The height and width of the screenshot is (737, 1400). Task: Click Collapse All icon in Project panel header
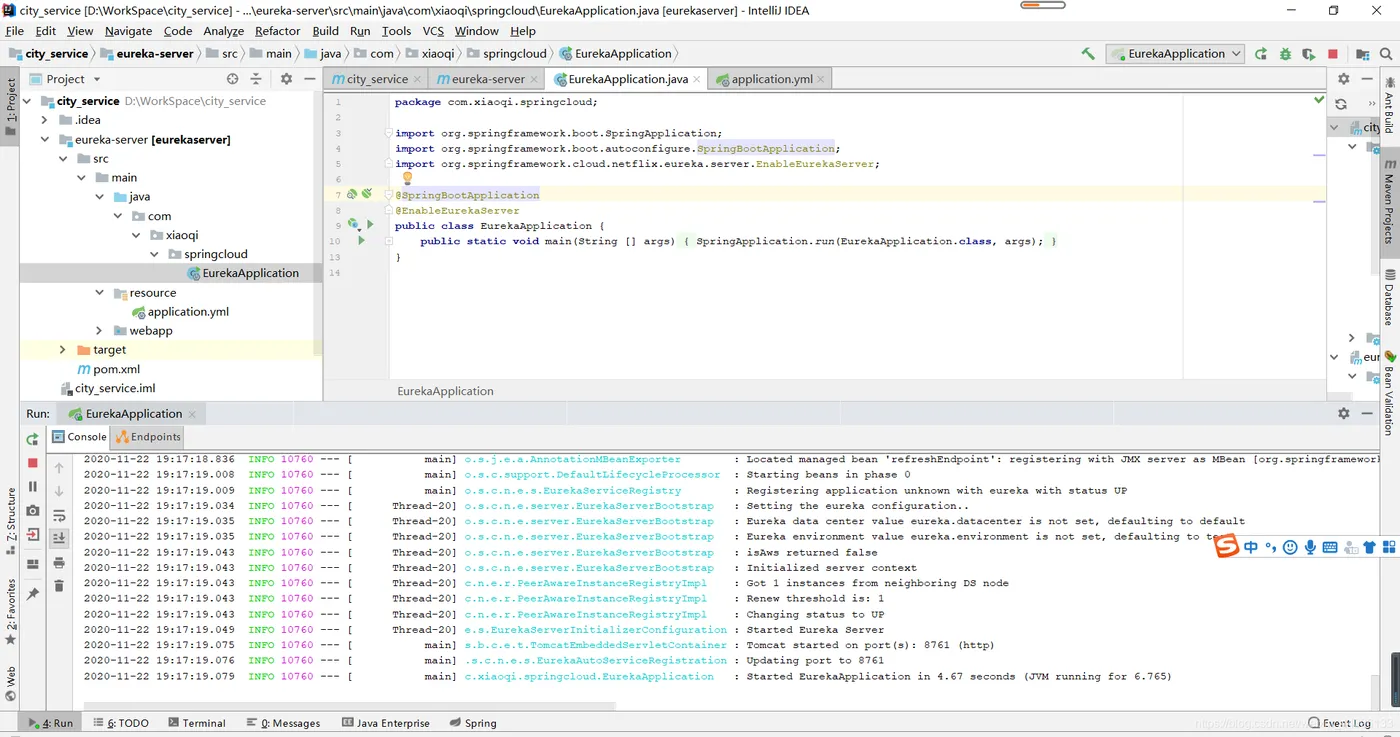click(256, 79)
